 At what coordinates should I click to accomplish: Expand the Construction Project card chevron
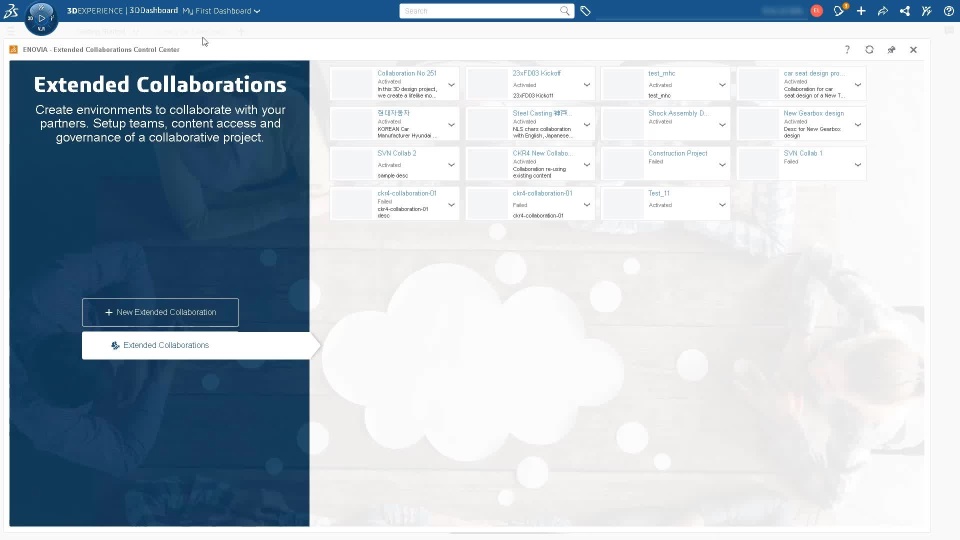pos(722,165)
